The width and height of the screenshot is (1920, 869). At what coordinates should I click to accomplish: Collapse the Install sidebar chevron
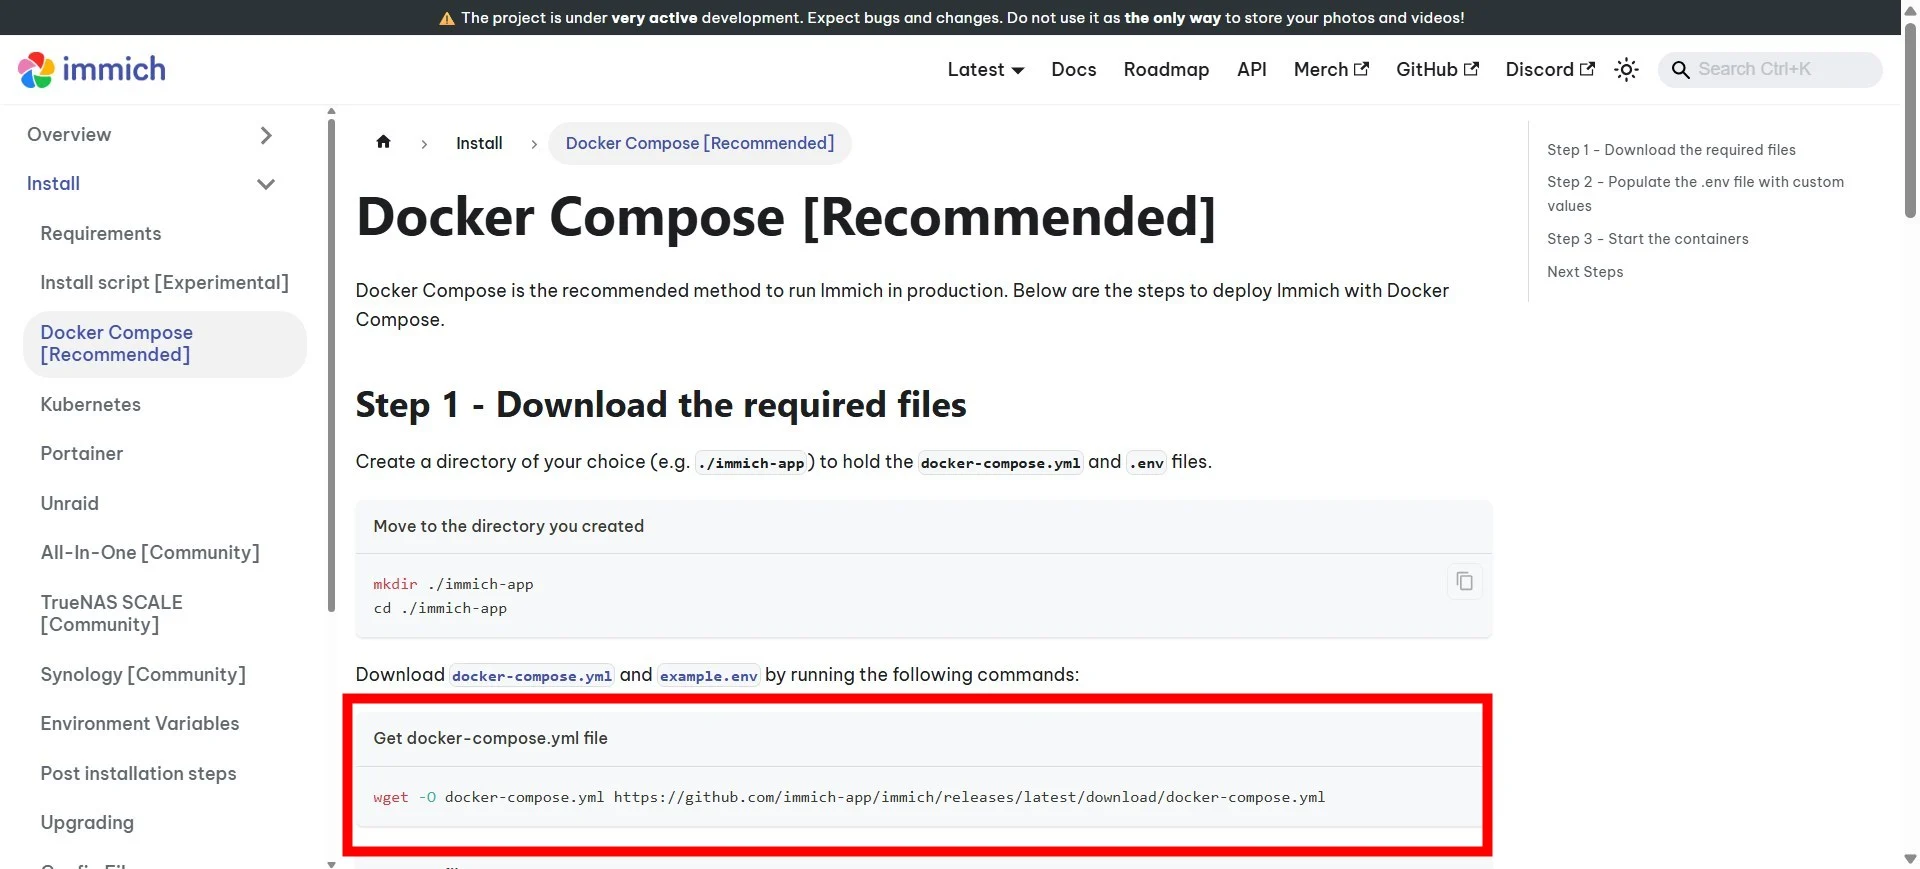click(266, 184)
